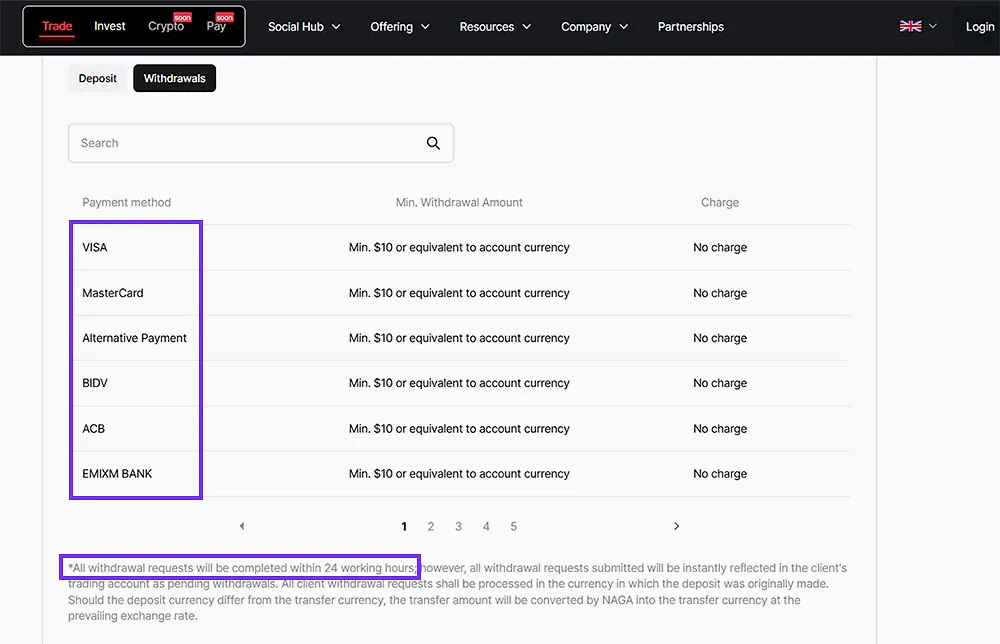
Task: Click No charge in VISA row
Action: (720, 247)
